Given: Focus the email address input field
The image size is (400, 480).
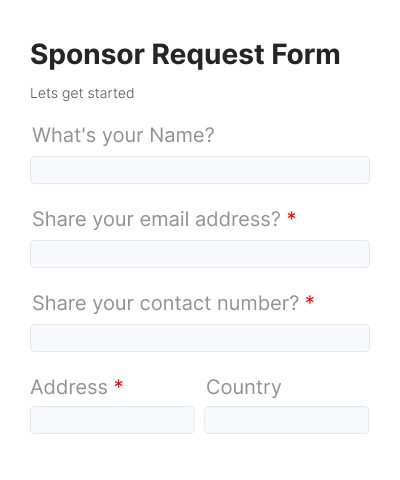Looking at the screenshot, I should click(200, 254).
